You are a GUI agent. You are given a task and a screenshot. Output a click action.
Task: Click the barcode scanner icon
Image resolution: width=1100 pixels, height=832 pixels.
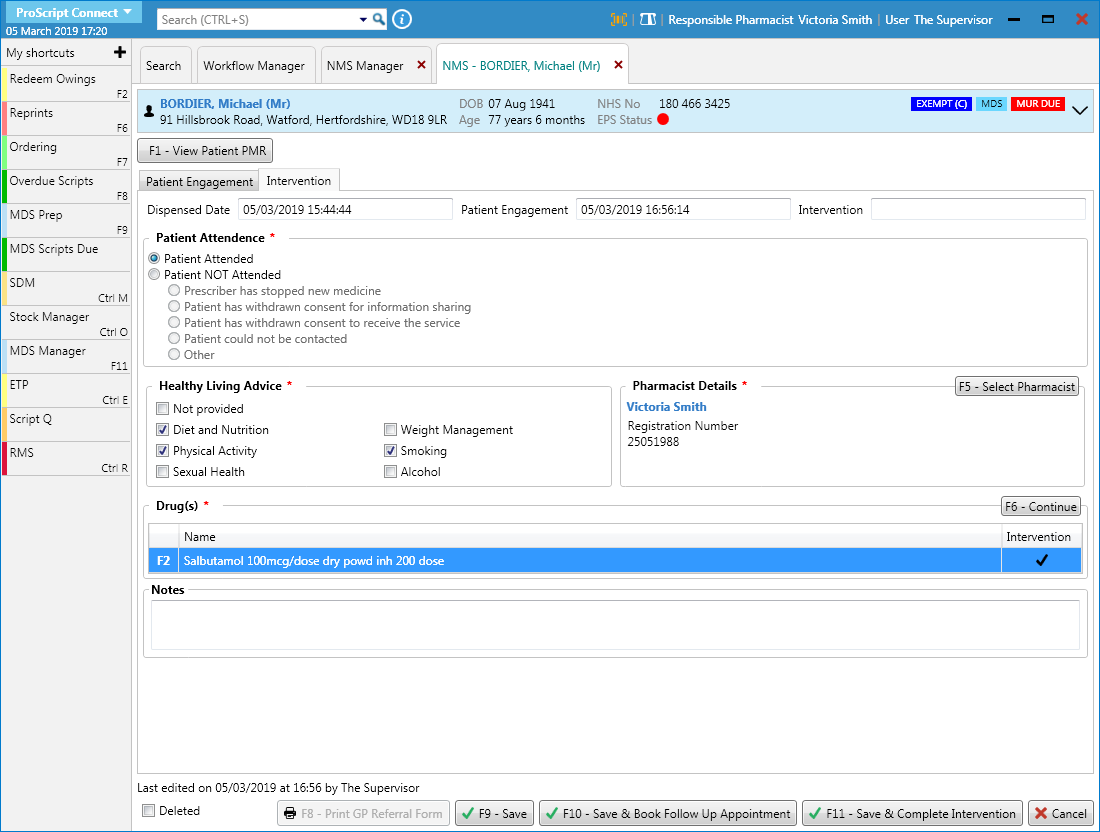[619, 20]
